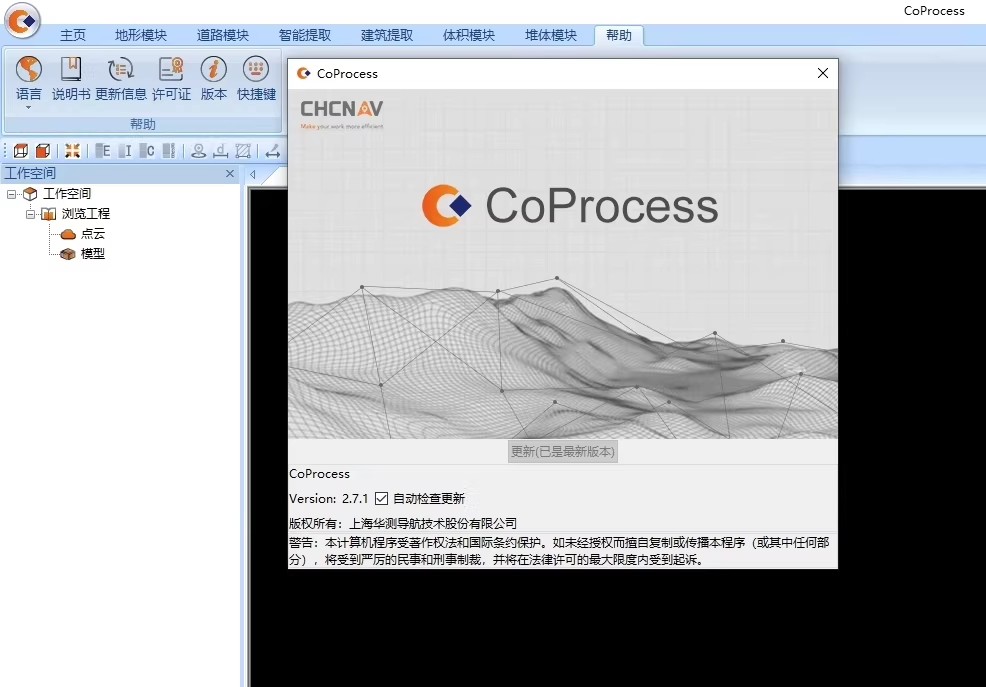Switch to the 体积模块 ribbon tab

click(x=468, y=35)
